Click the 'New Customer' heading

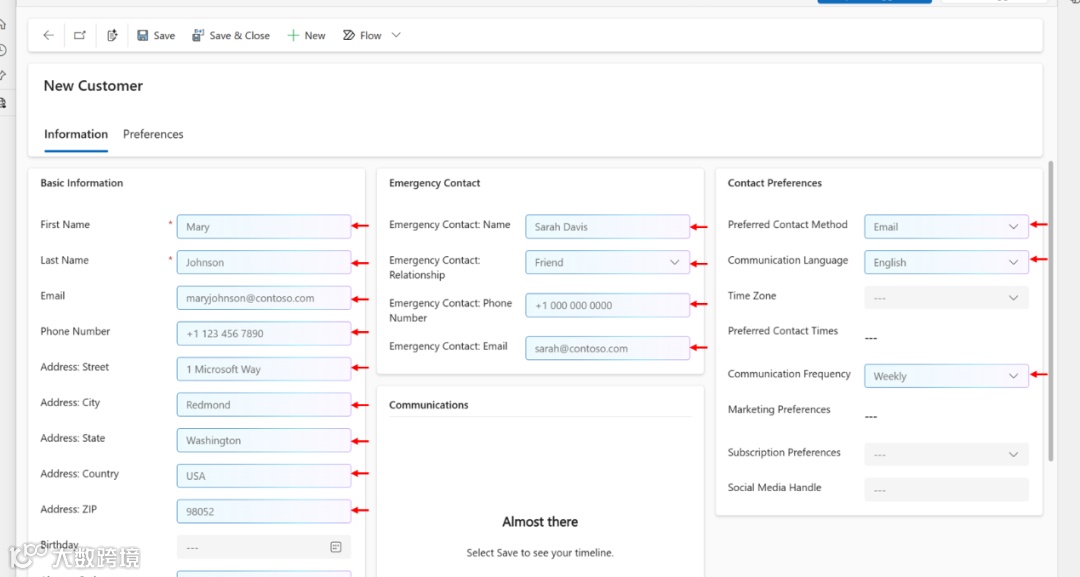click(93, 86)
